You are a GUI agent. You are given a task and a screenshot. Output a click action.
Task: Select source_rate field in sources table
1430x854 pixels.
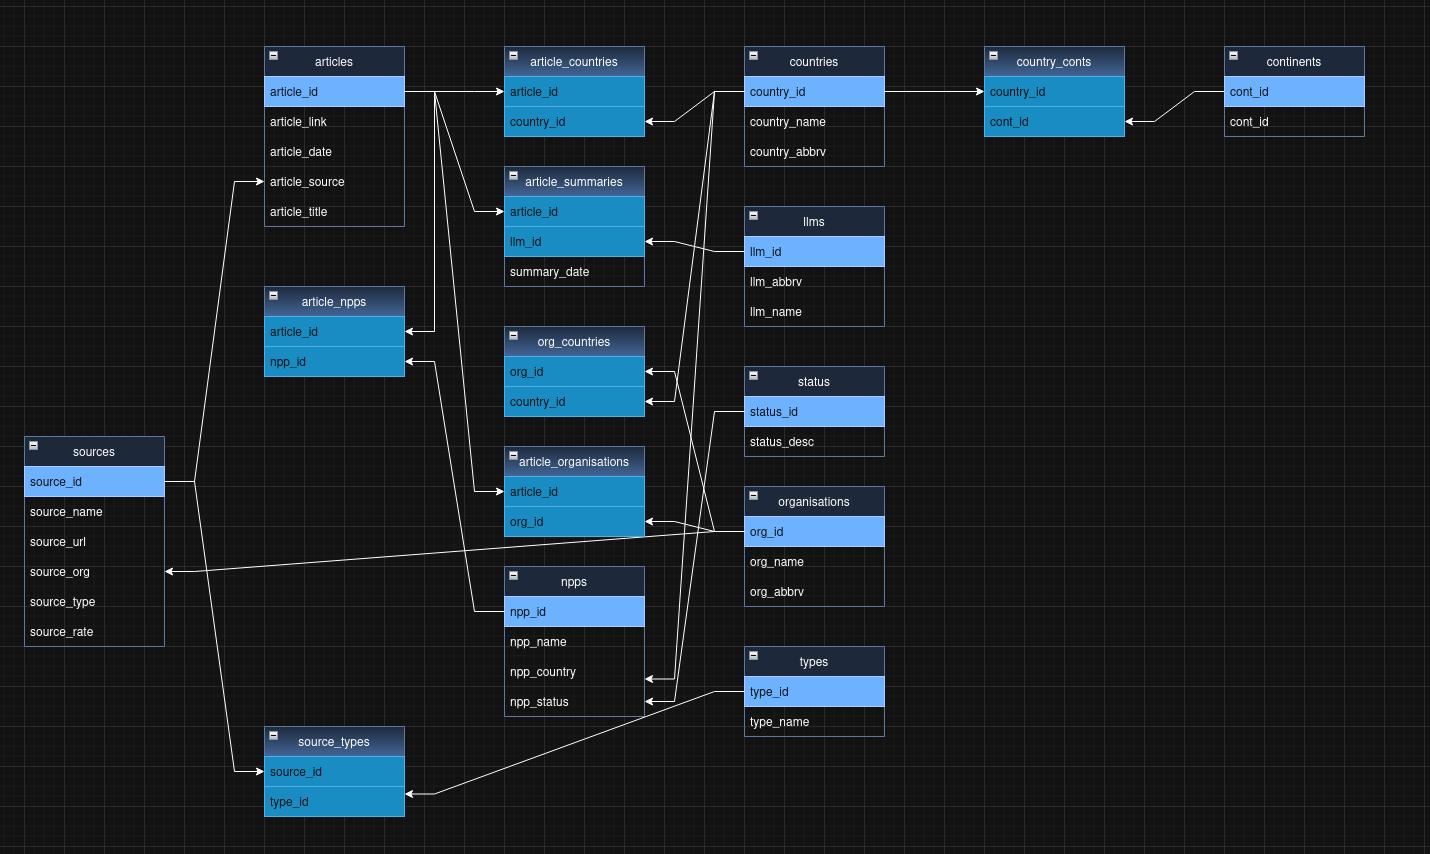94,632
